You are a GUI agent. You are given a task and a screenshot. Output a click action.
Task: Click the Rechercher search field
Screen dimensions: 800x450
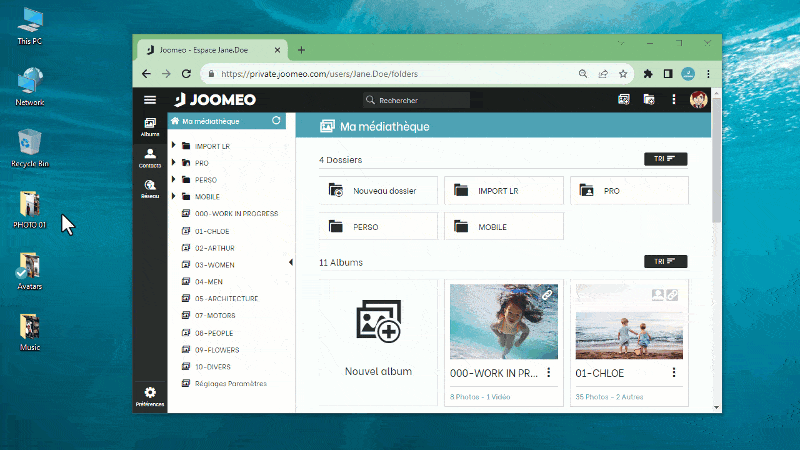(418, 100)
